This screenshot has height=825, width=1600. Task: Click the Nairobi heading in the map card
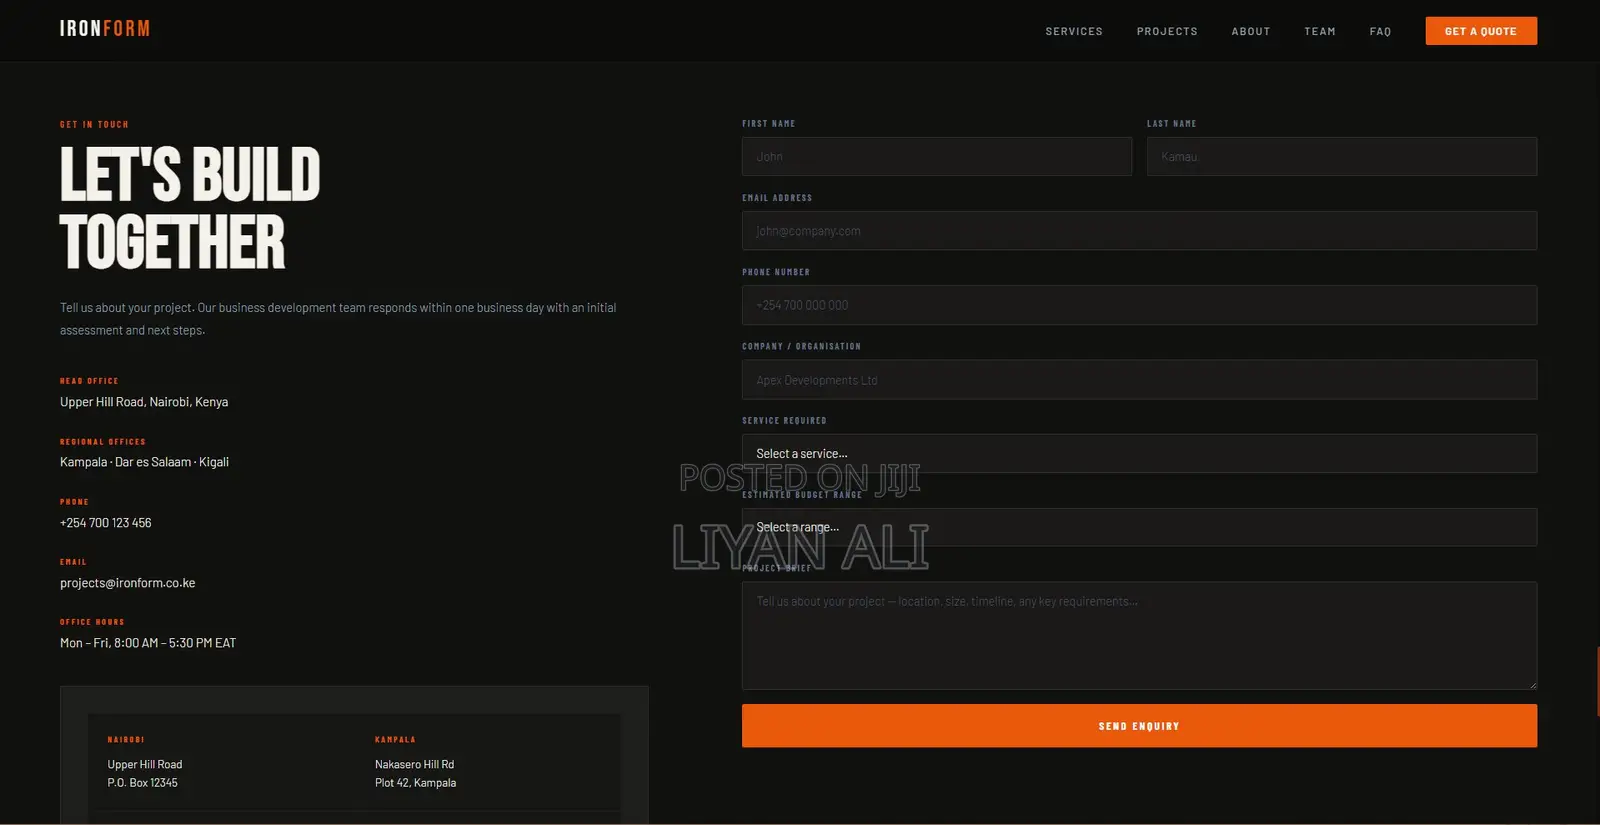pos(126,740)
